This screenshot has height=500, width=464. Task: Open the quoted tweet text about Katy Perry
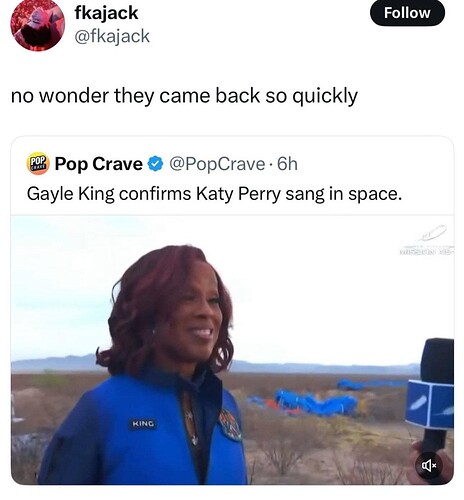tap(214, 194)
